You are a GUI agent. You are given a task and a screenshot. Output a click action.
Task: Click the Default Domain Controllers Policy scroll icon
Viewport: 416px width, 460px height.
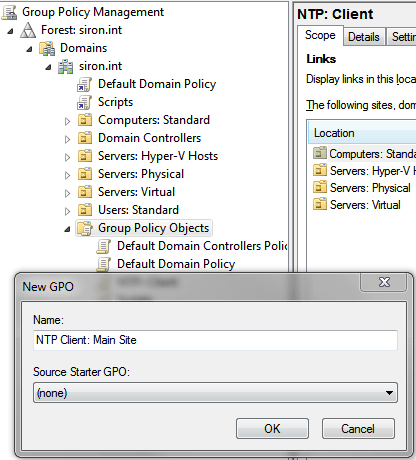[103, 246]
